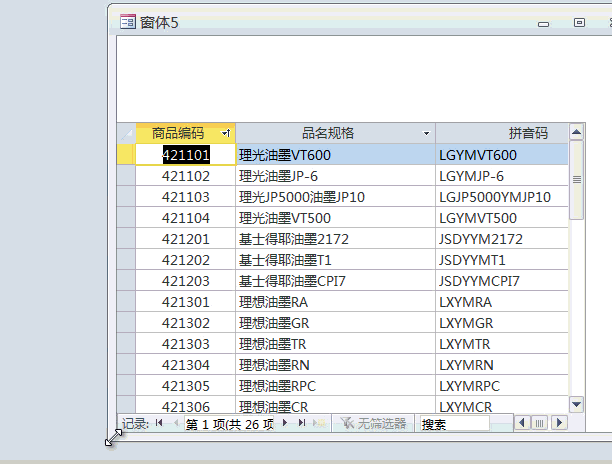Screen dimensions: 612x464
Task: Open 品名规格 column filter dropdown
Action: tap(427, 133)
